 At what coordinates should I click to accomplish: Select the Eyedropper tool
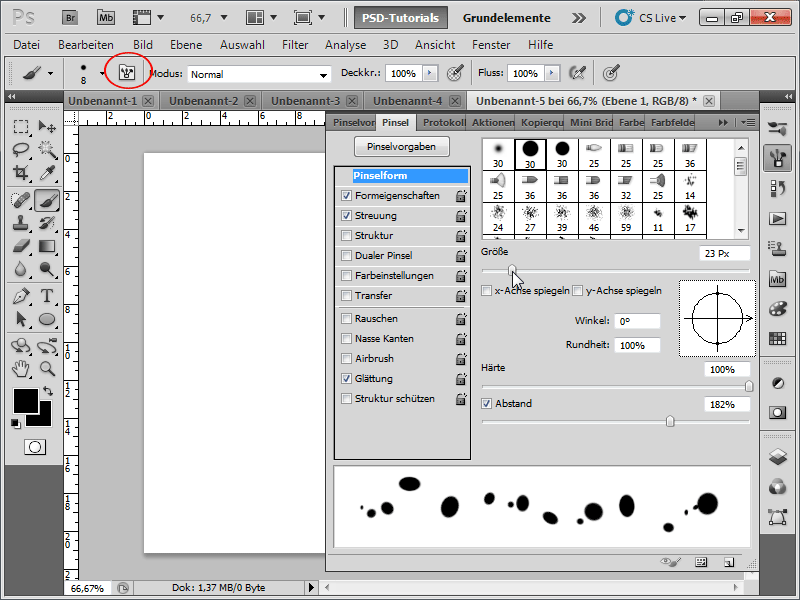pyautogui.click(x=47, y=172)
